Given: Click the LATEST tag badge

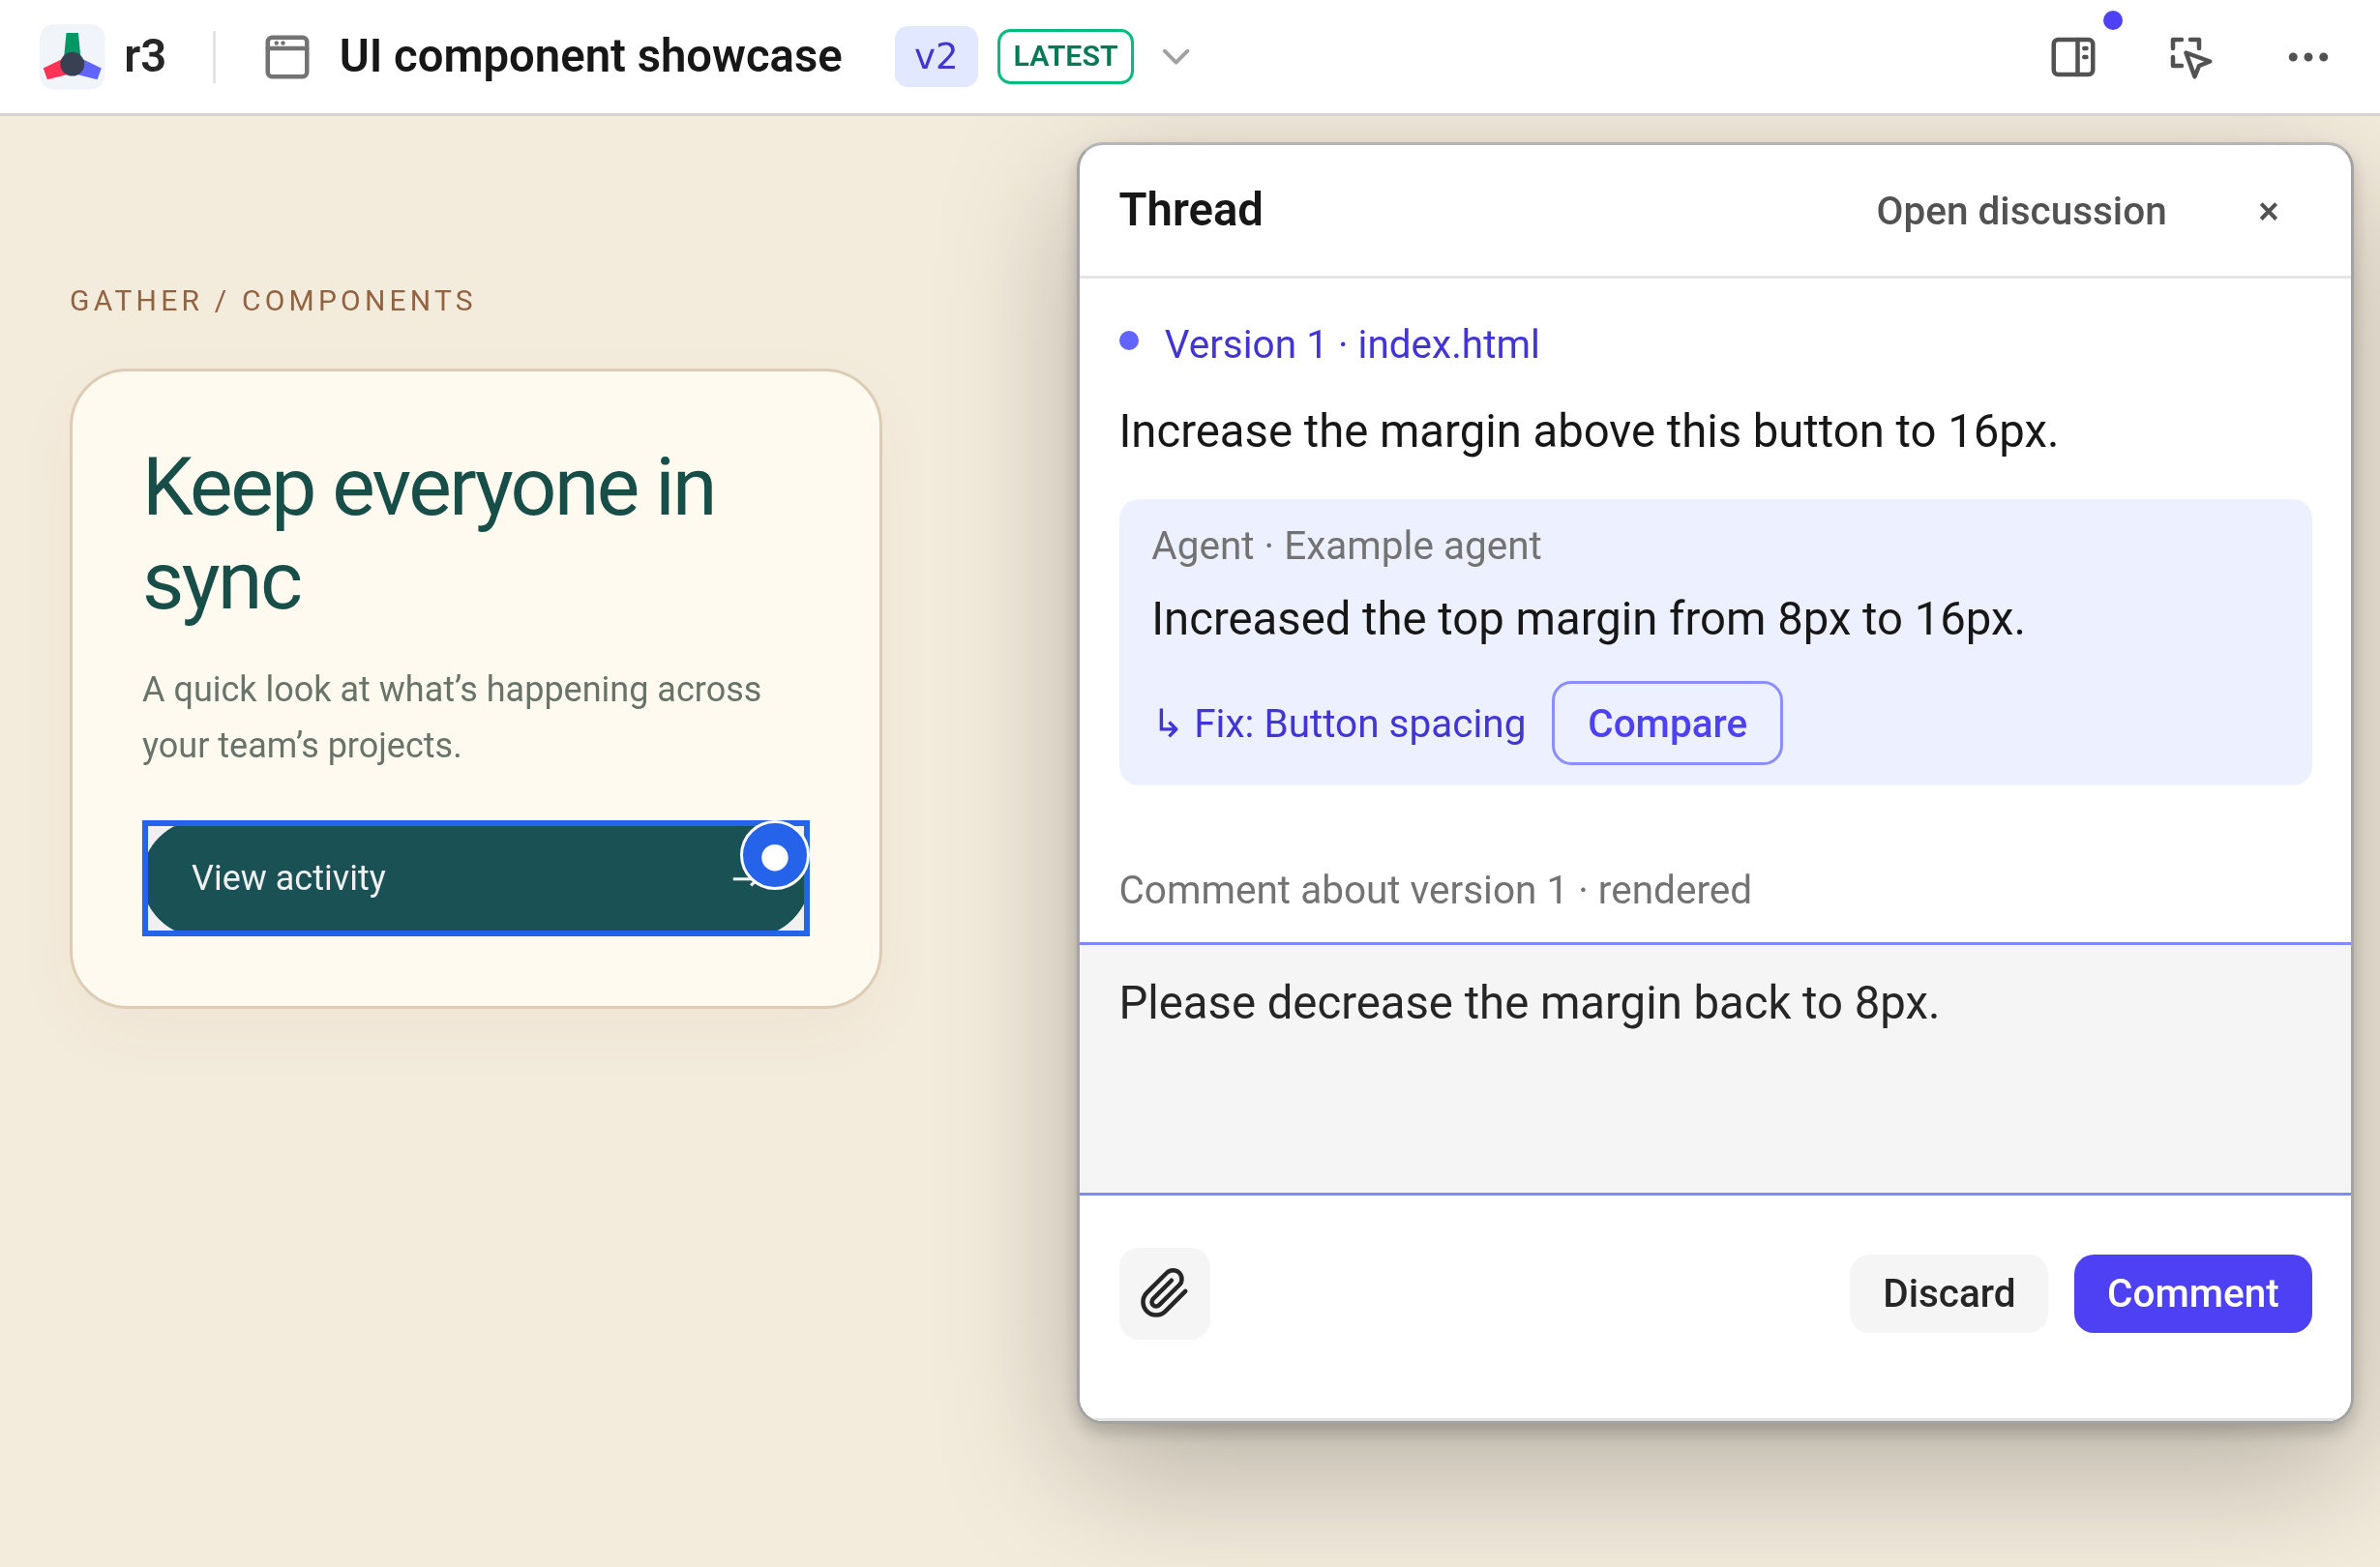Looking at the screenshot, I should pos(1065,57).
